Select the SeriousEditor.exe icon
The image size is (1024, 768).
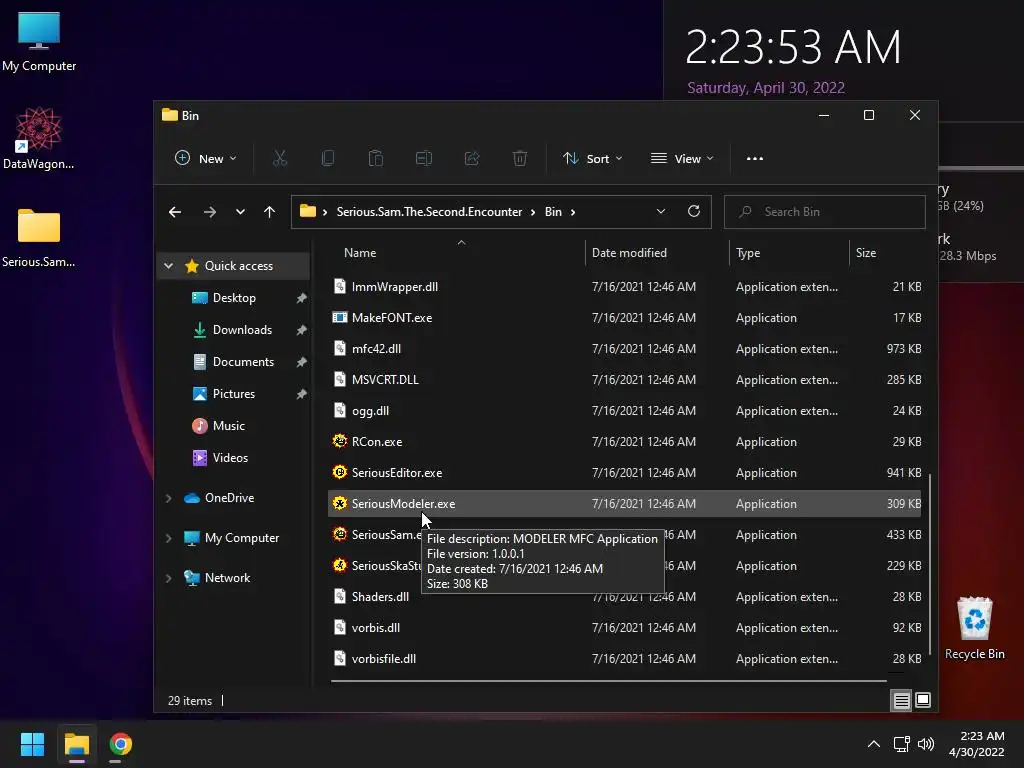340,472
